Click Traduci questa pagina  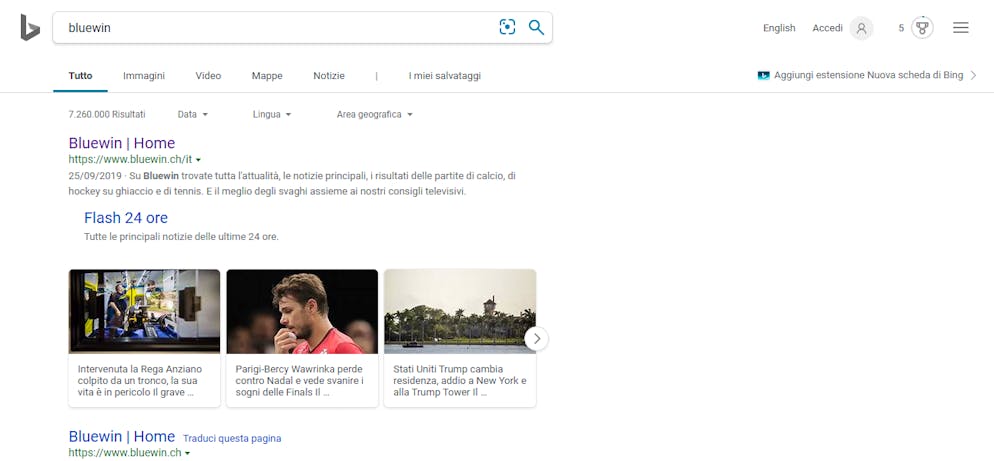pyautogui.click(x=232, y=438)
